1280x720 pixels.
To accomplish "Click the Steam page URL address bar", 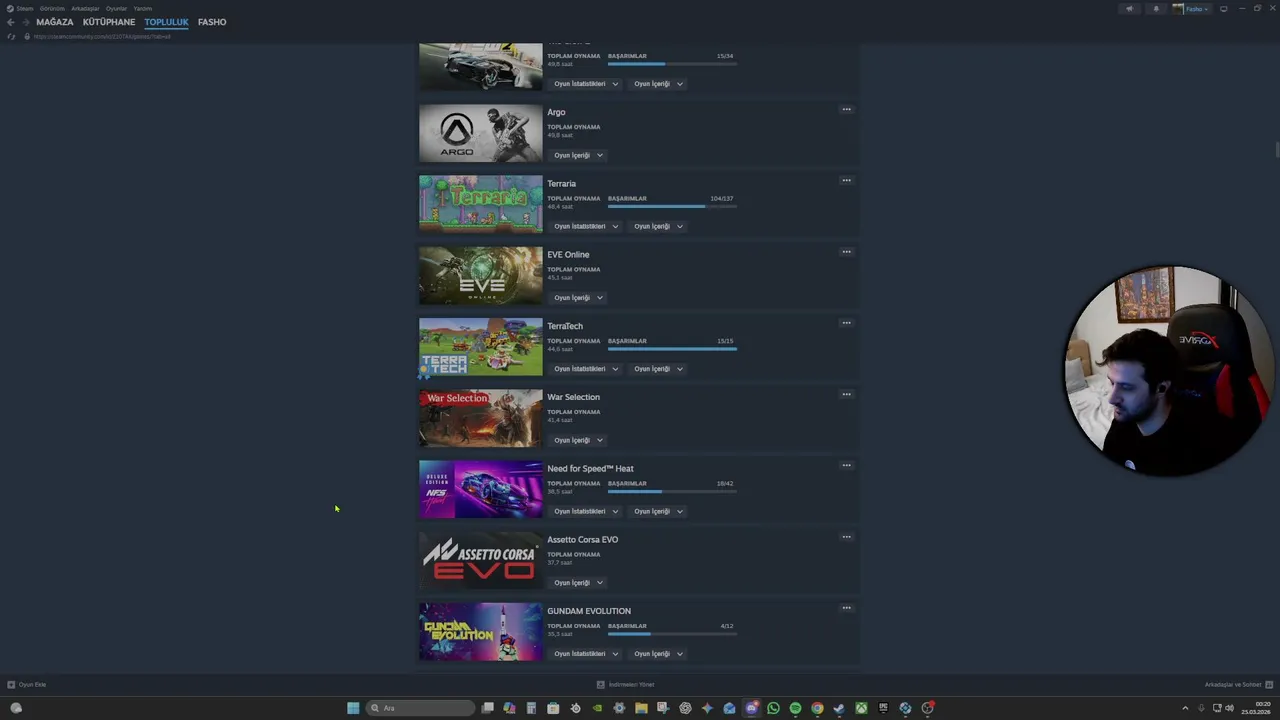I will click(x=102, y=37).
